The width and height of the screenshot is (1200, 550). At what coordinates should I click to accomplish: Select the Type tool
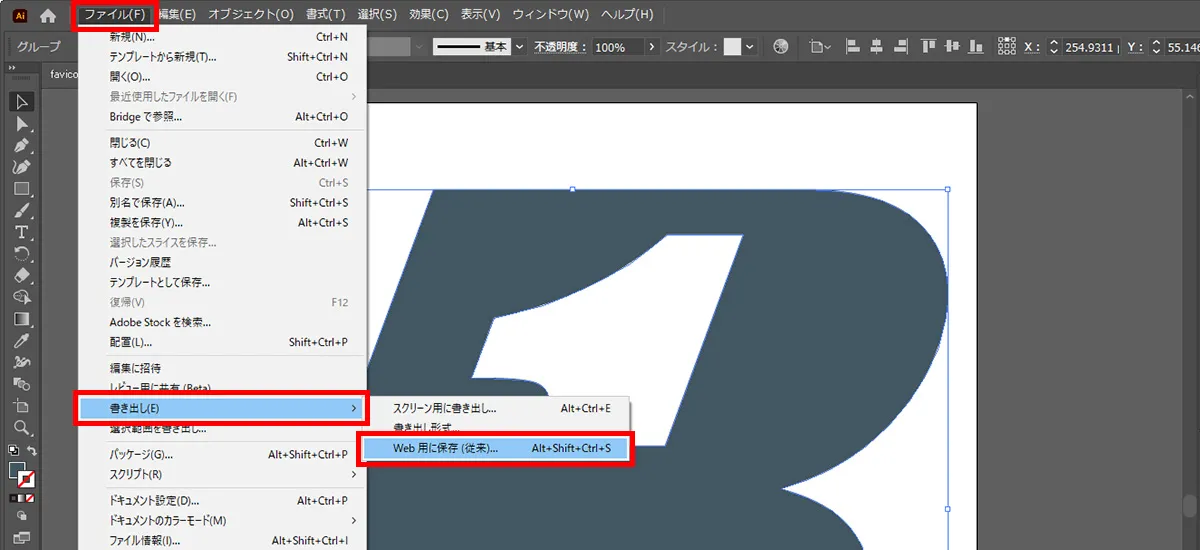coord(22,232)
